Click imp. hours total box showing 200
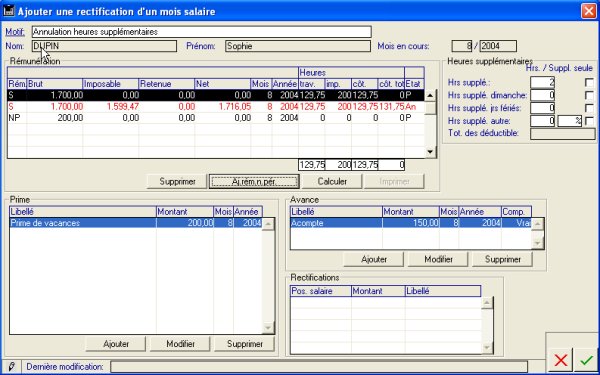Viewport: 600px width, 375px height. [338, 165]
